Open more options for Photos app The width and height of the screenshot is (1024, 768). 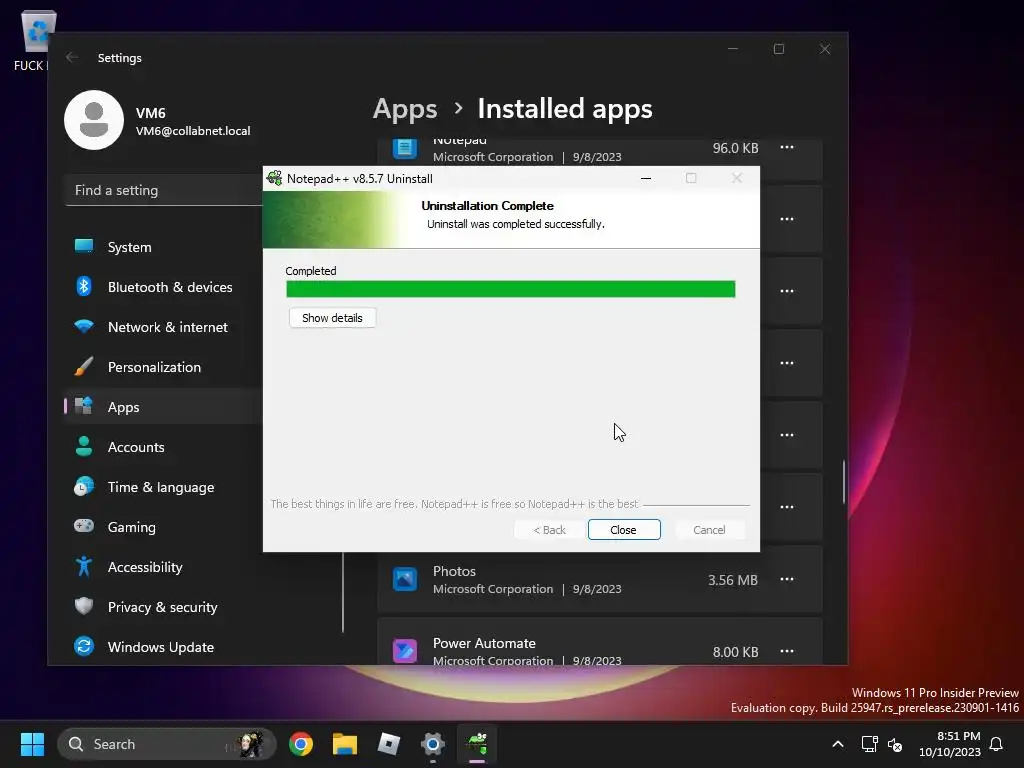click(x=787, y=579)
